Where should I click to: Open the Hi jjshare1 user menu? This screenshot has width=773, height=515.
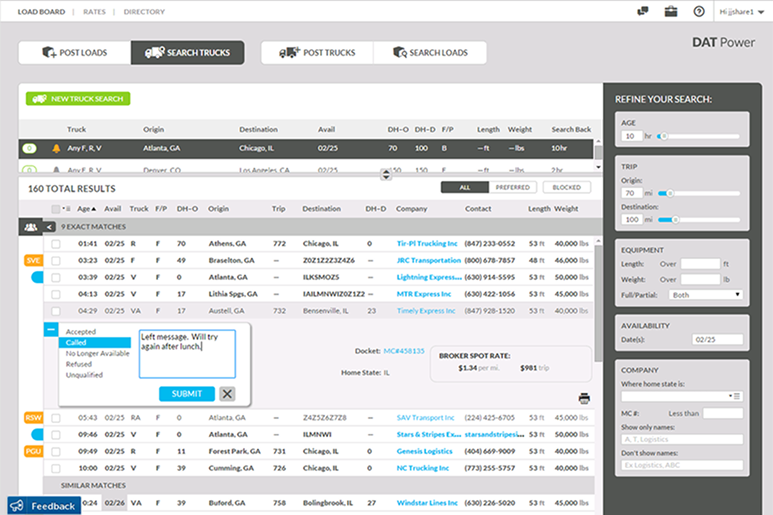point(741,12)
